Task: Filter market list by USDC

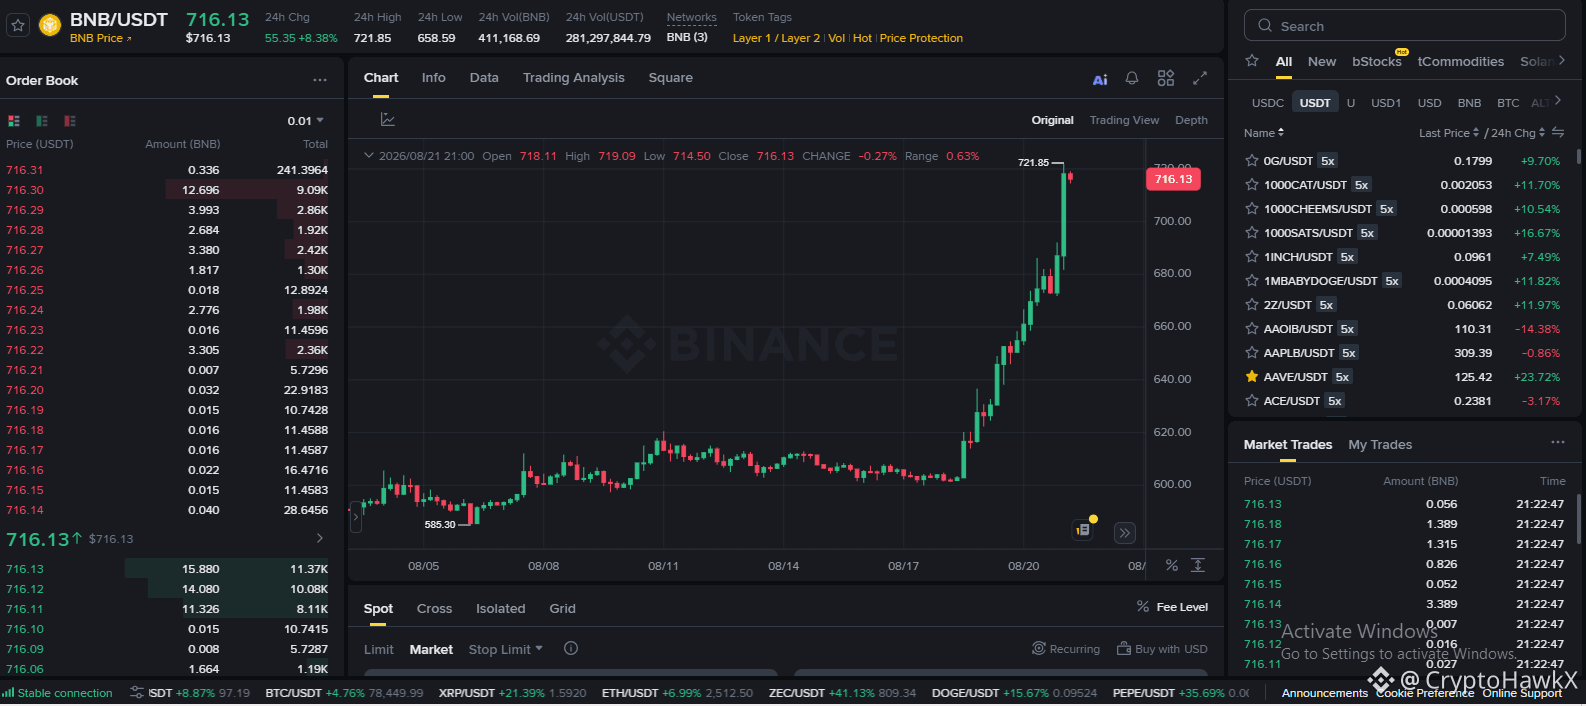Action: 1267,103
